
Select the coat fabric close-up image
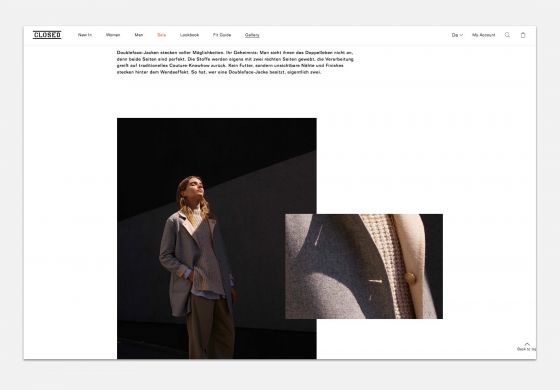click(x=364, y=266)
